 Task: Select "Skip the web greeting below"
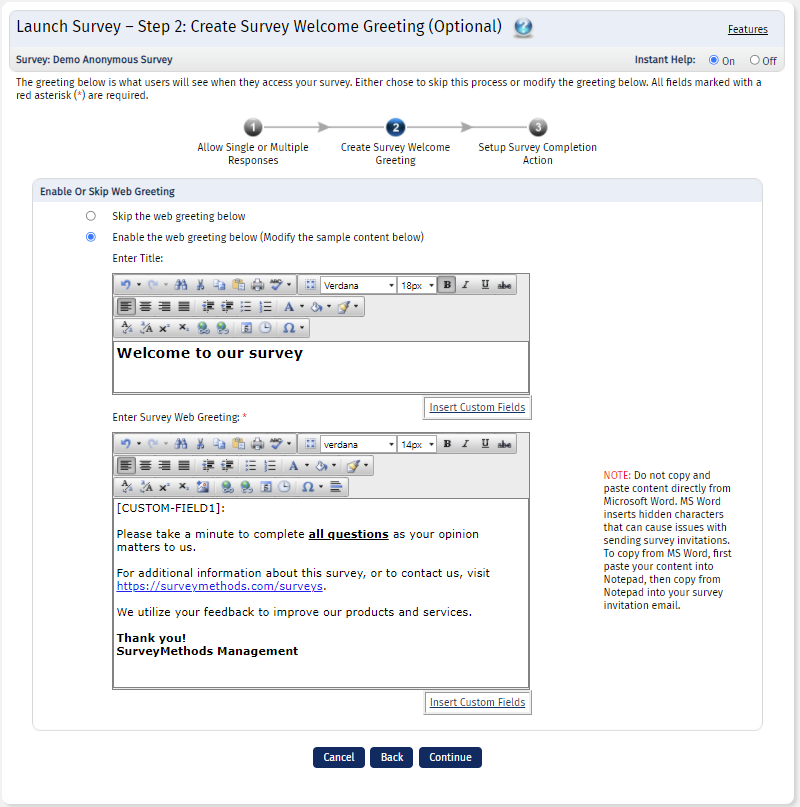coord(91,216)
